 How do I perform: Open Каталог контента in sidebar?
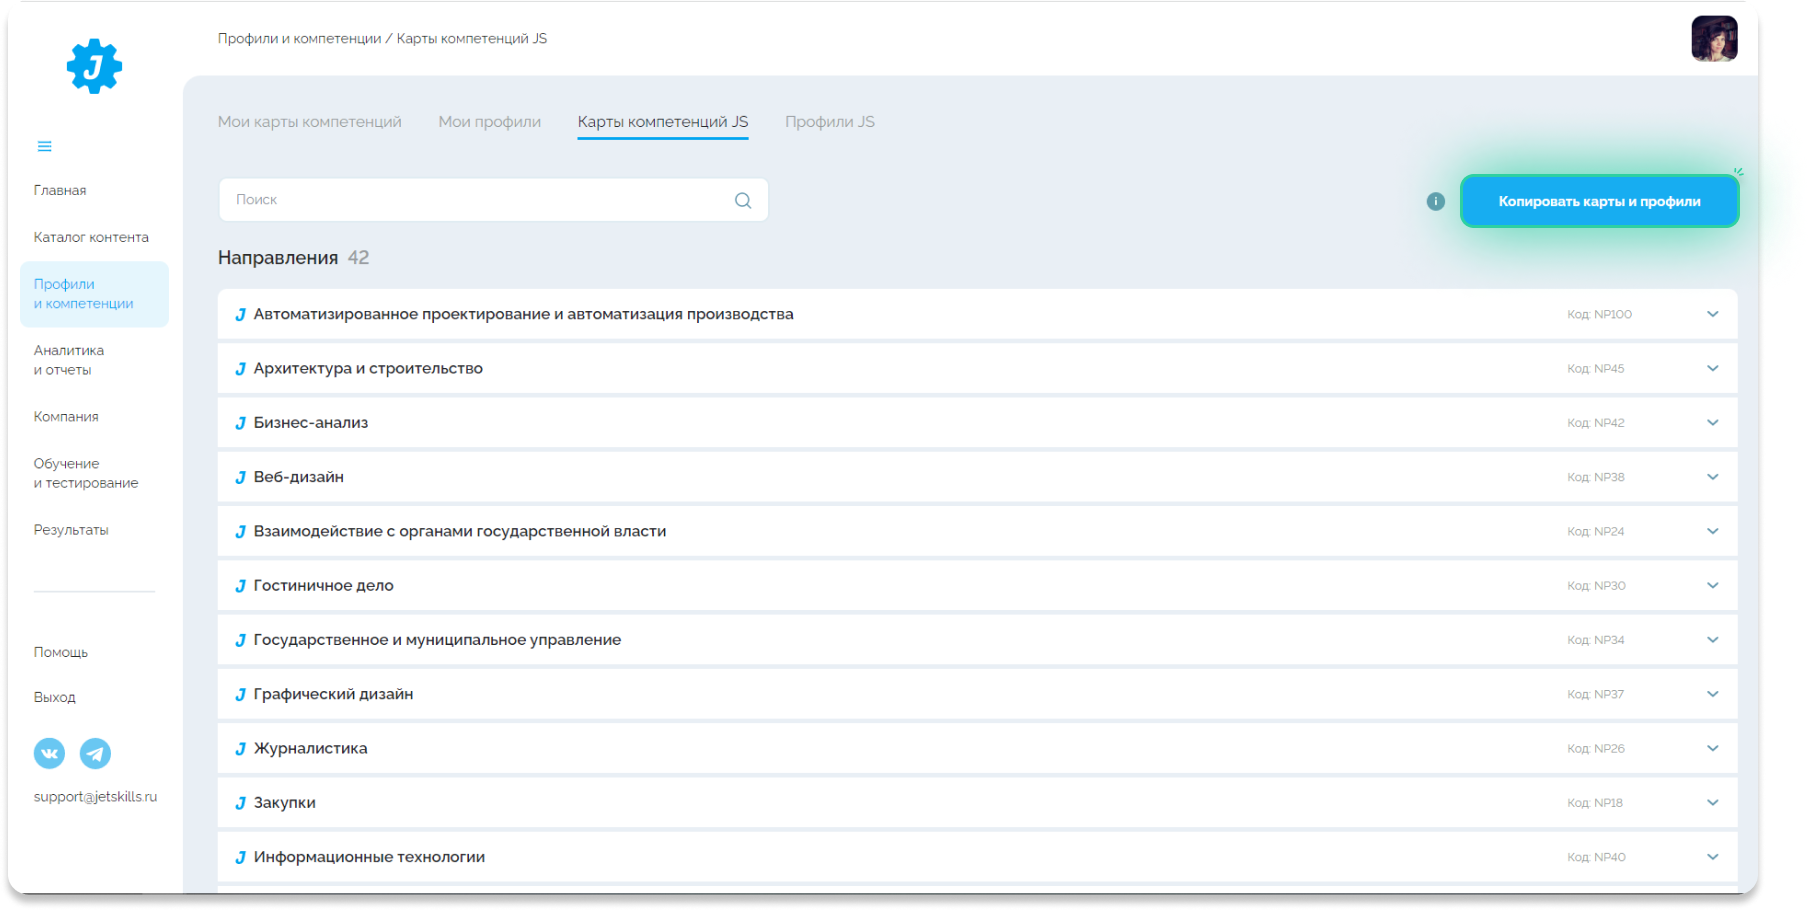[x=91, y=237]
